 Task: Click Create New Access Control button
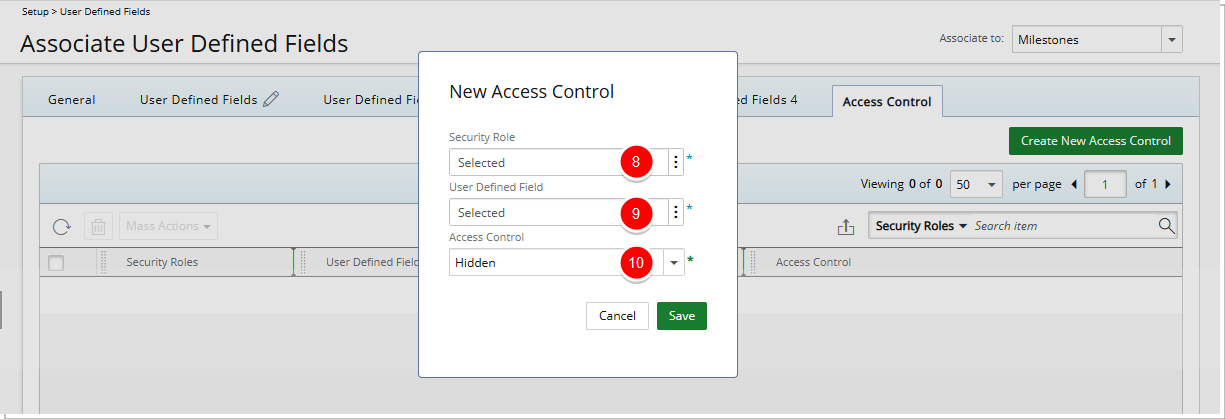coord(1095,141)
